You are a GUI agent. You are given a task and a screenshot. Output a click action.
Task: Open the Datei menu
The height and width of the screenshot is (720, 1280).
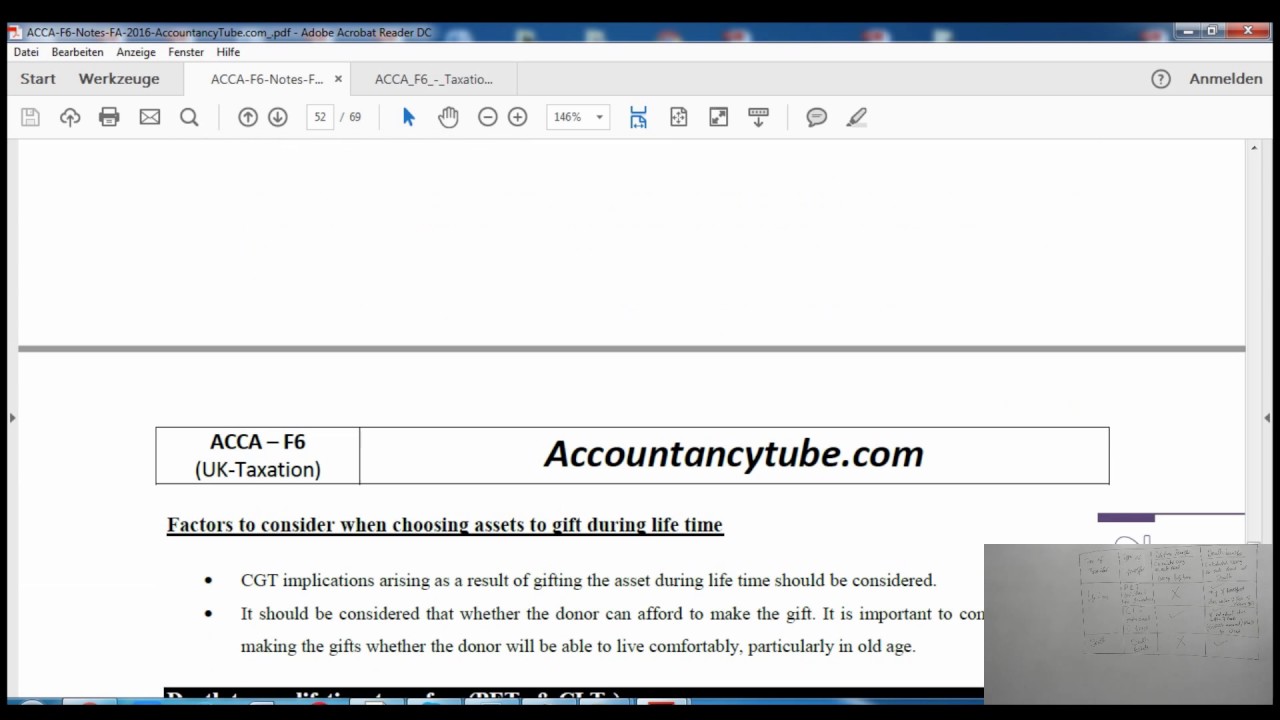coord(26,52)
